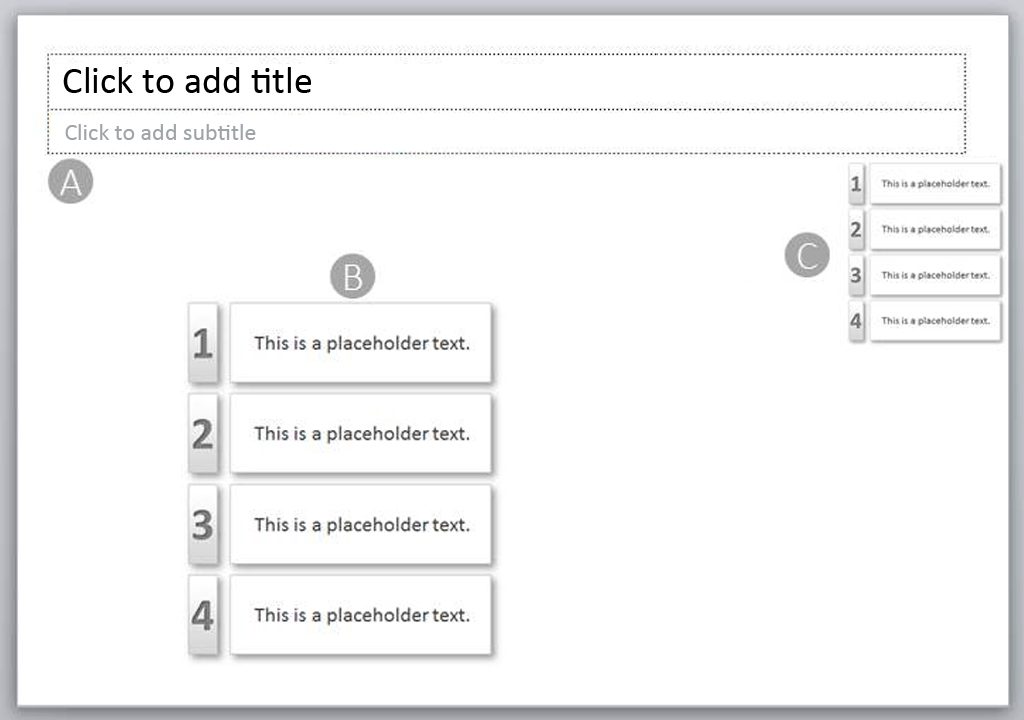Viewport: 1024px width, 720px height.
Task: Select the large number 1 tab
Action: 203,343
